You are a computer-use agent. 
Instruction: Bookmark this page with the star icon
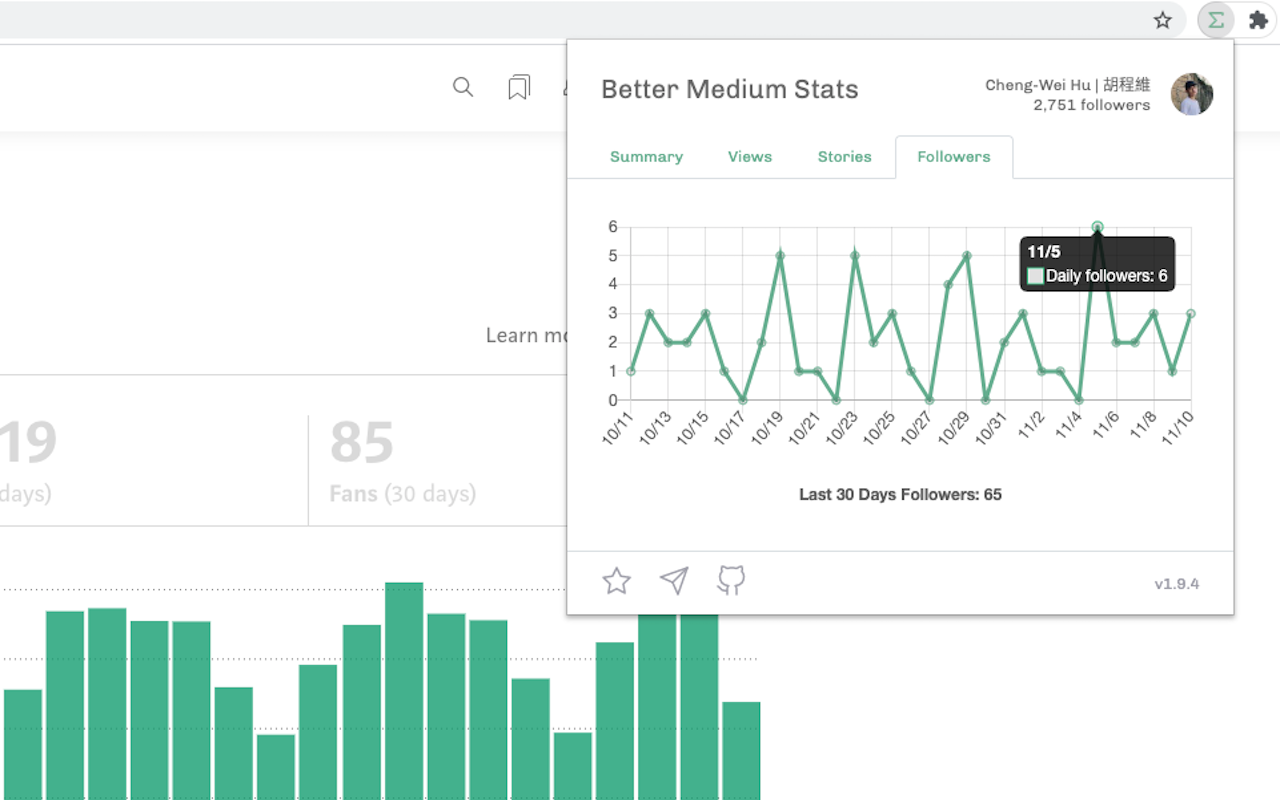point(1162,20)
